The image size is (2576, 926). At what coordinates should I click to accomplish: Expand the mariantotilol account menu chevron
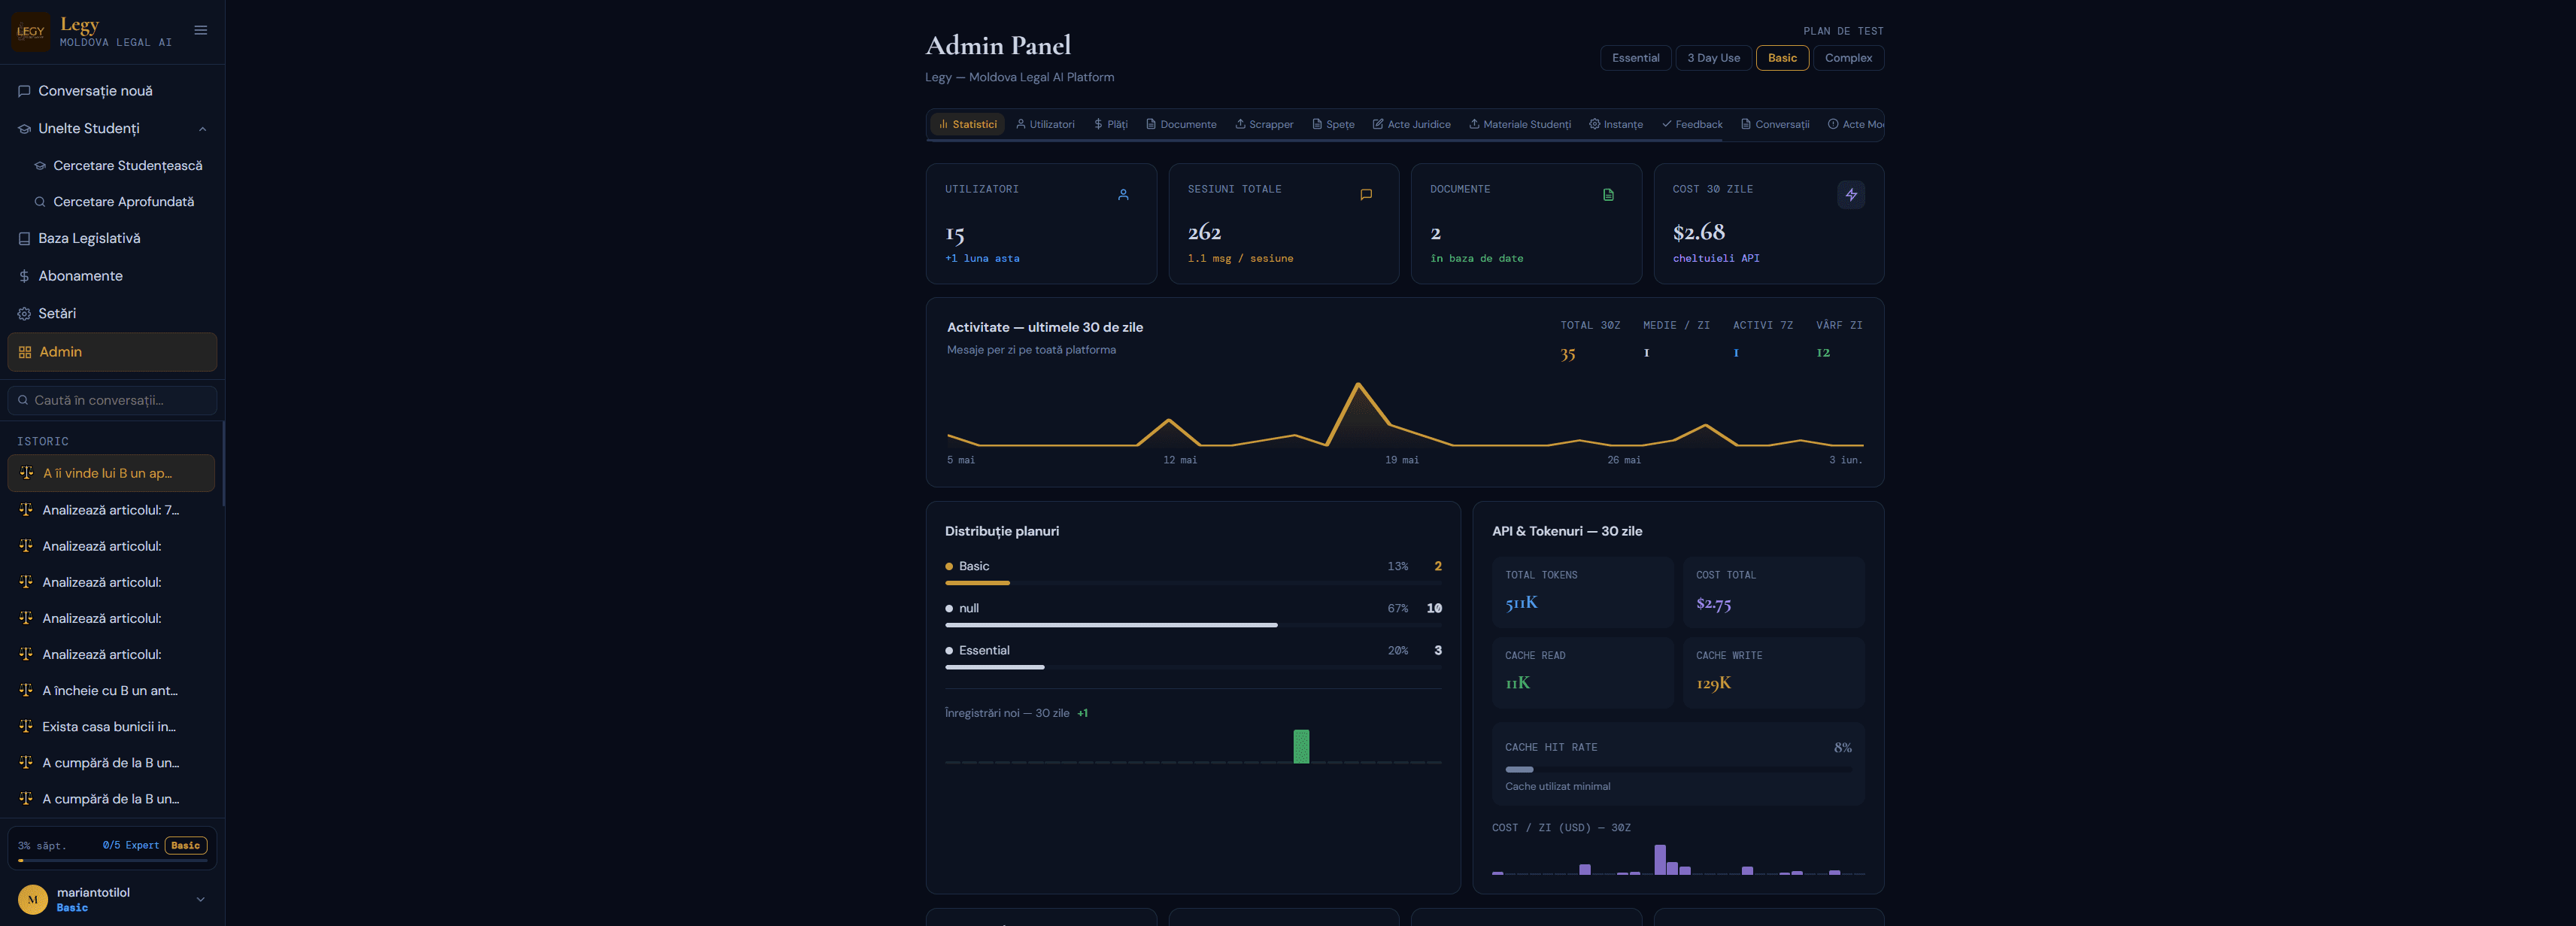coord(200,899)
